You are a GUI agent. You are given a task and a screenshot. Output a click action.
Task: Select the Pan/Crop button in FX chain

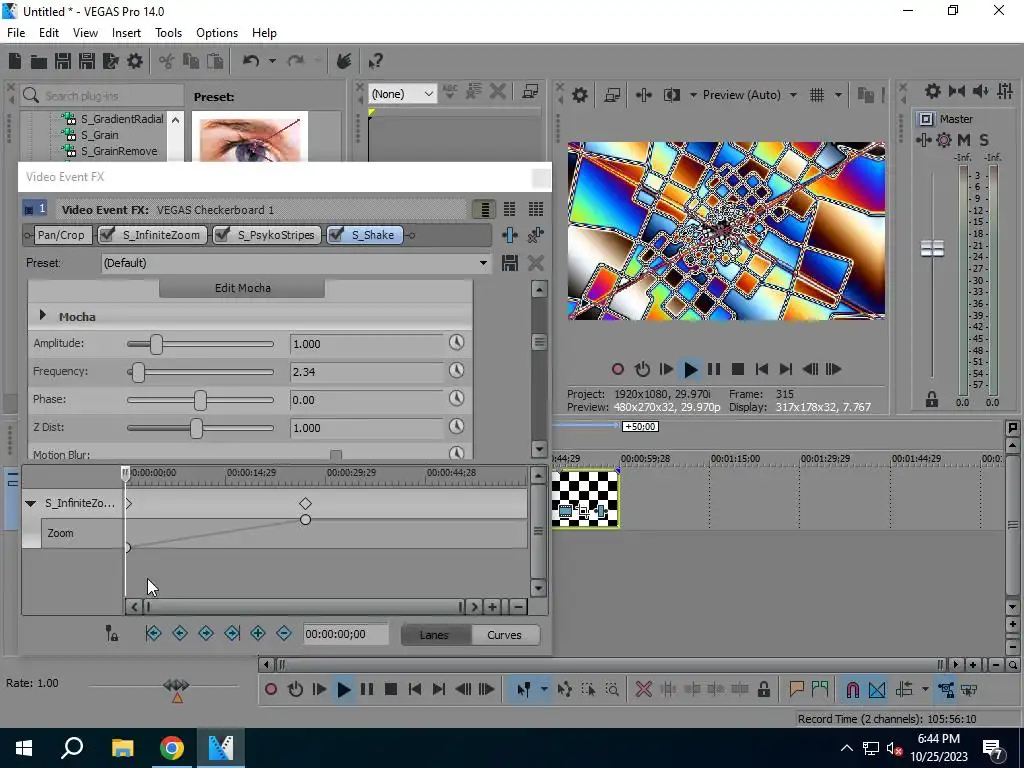pos(61,235)
